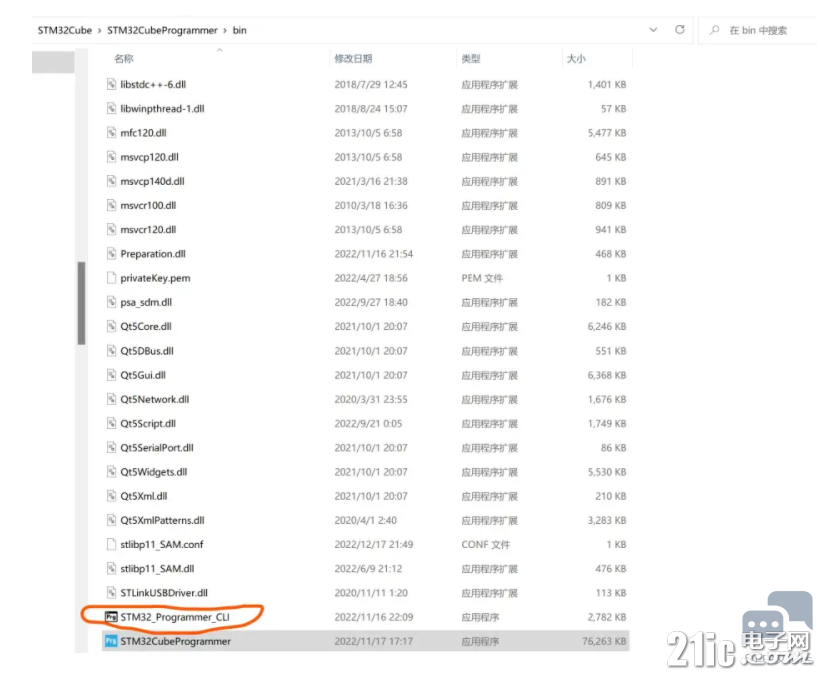Image resolution: width=821 pixels, height=674 pixels.
Task: Click the msvcp140d.dll file icon
Action: point(111,181)
